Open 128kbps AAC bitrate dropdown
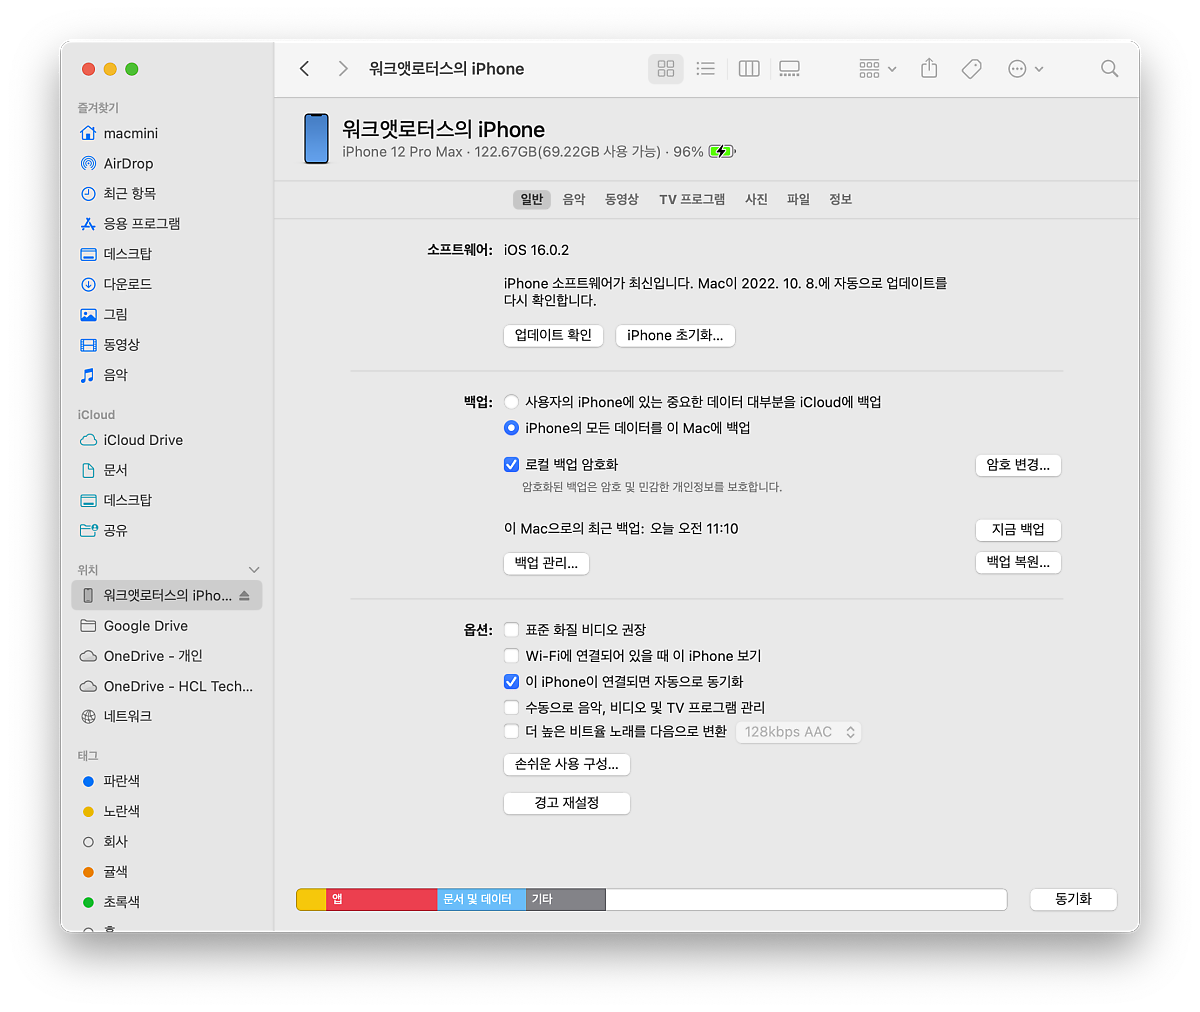 799,732
